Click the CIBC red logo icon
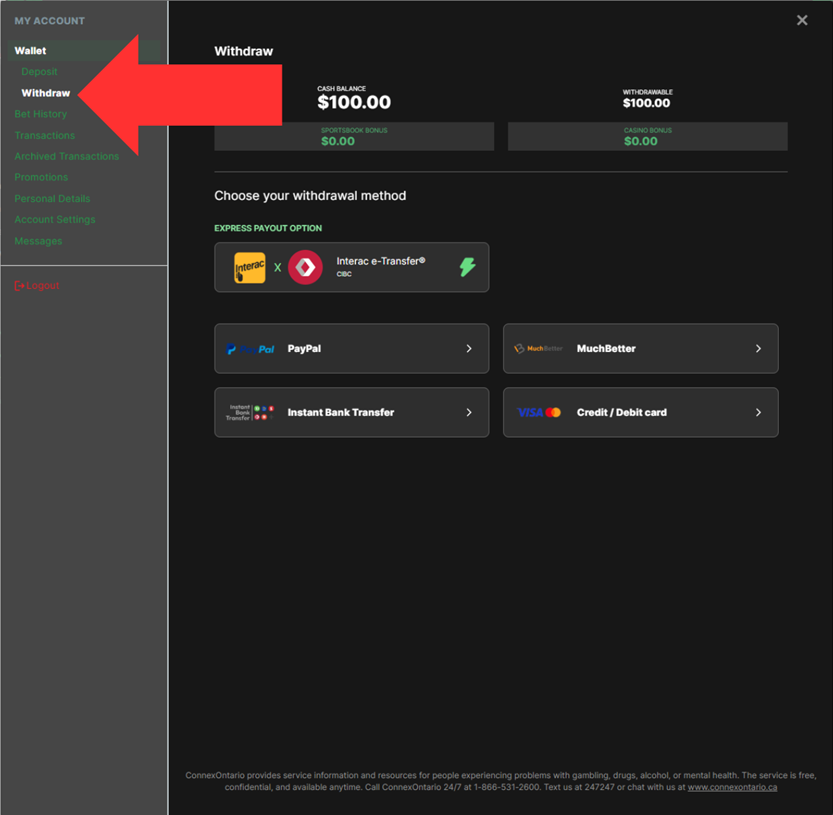 point(305,268)
